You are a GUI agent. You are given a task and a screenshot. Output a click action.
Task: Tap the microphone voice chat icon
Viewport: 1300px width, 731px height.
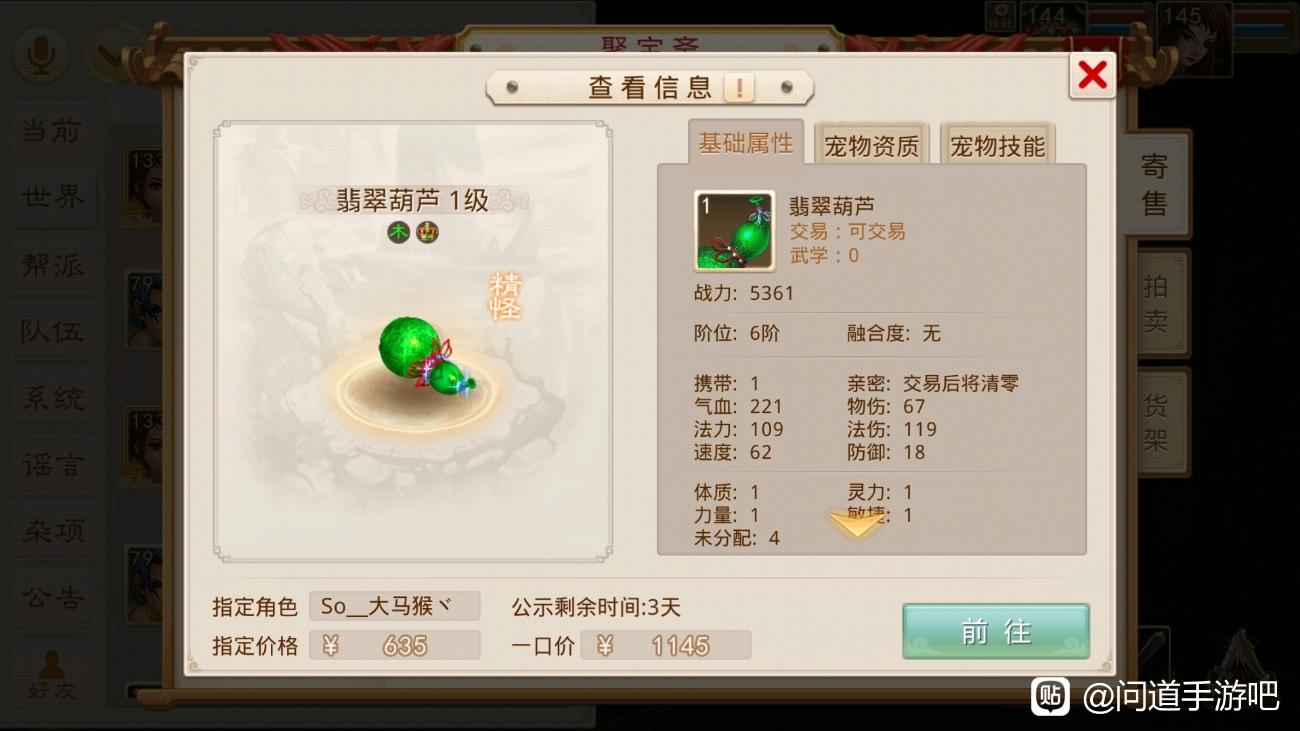coord(41,55)
